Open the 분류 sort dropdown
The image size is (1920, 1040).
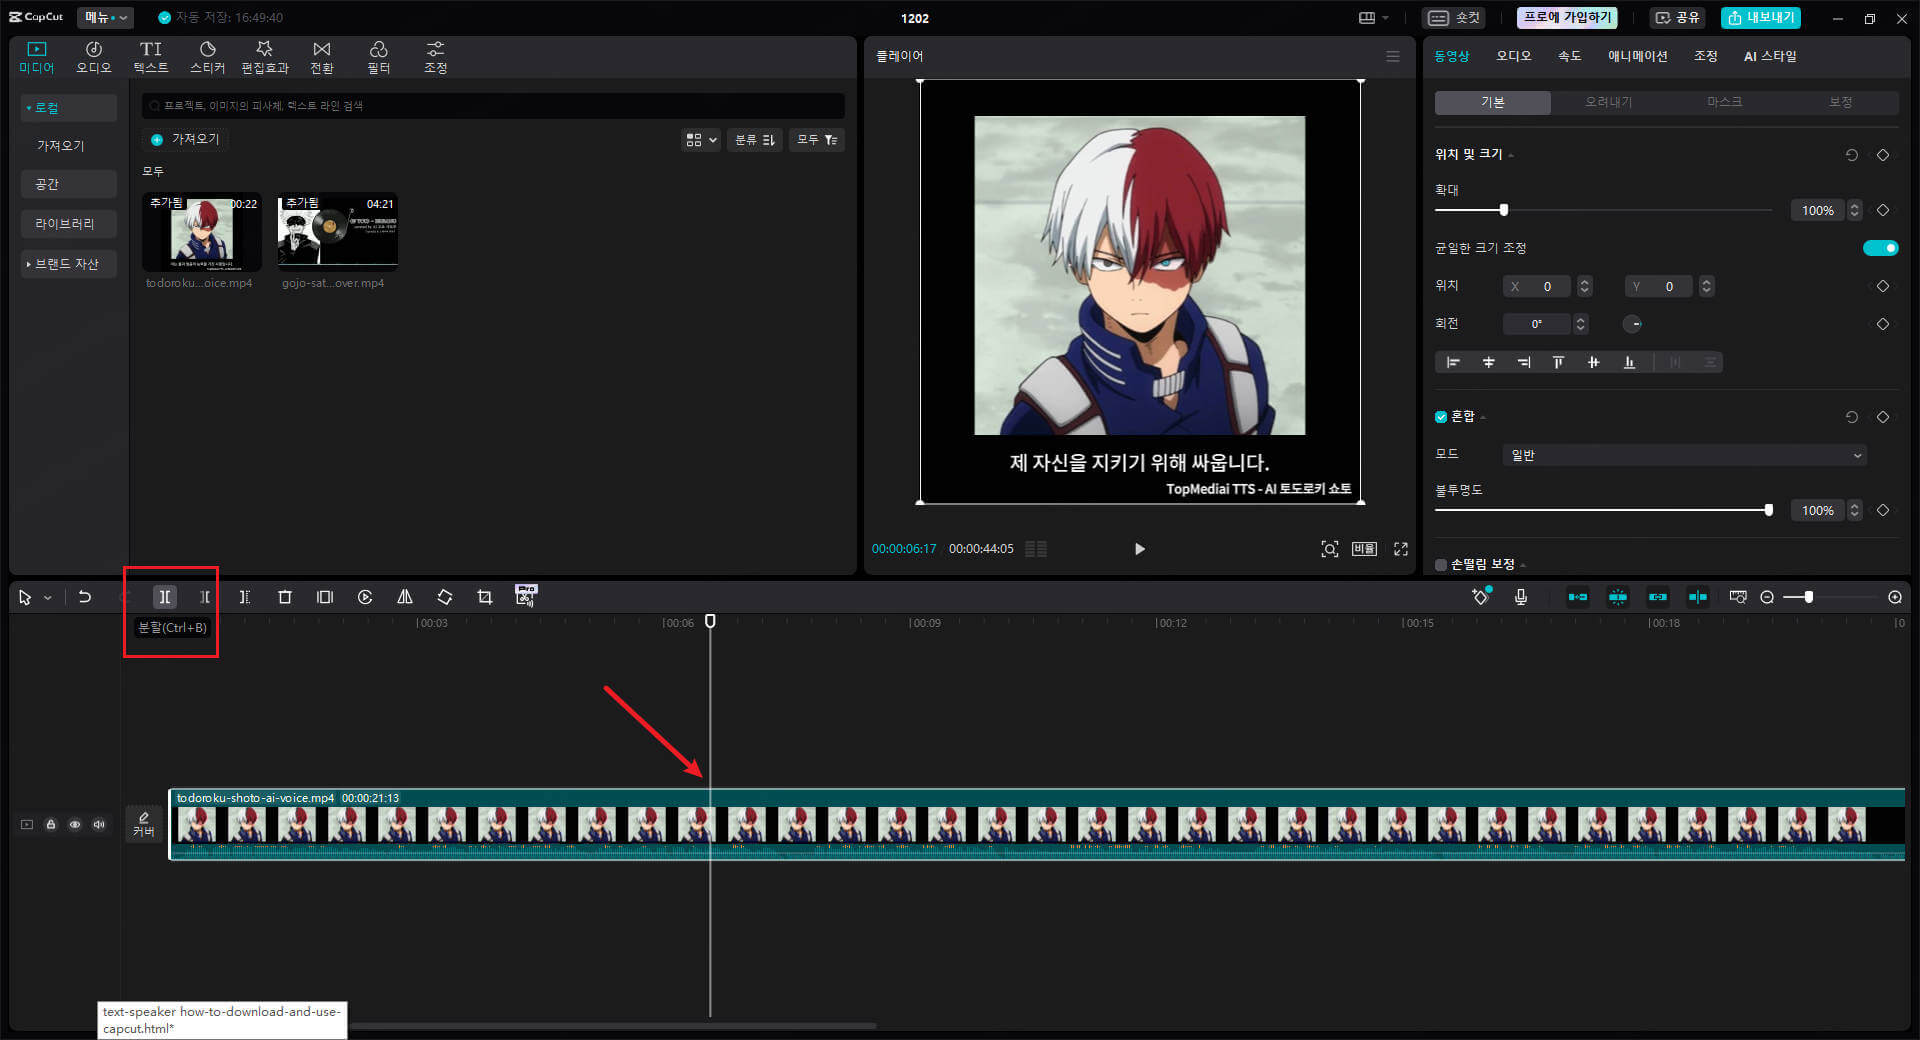[x=755, y=140]
